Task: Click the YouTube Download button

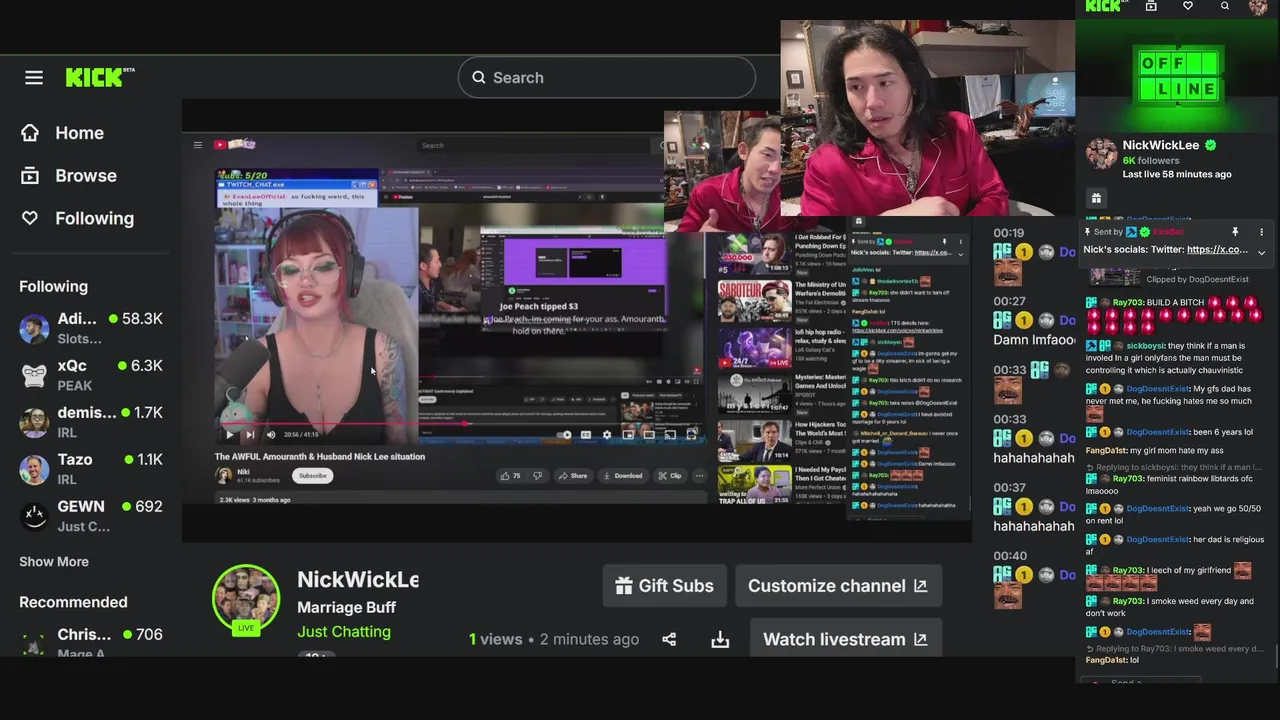Action: pyautogui.click(x=623, y=476)
